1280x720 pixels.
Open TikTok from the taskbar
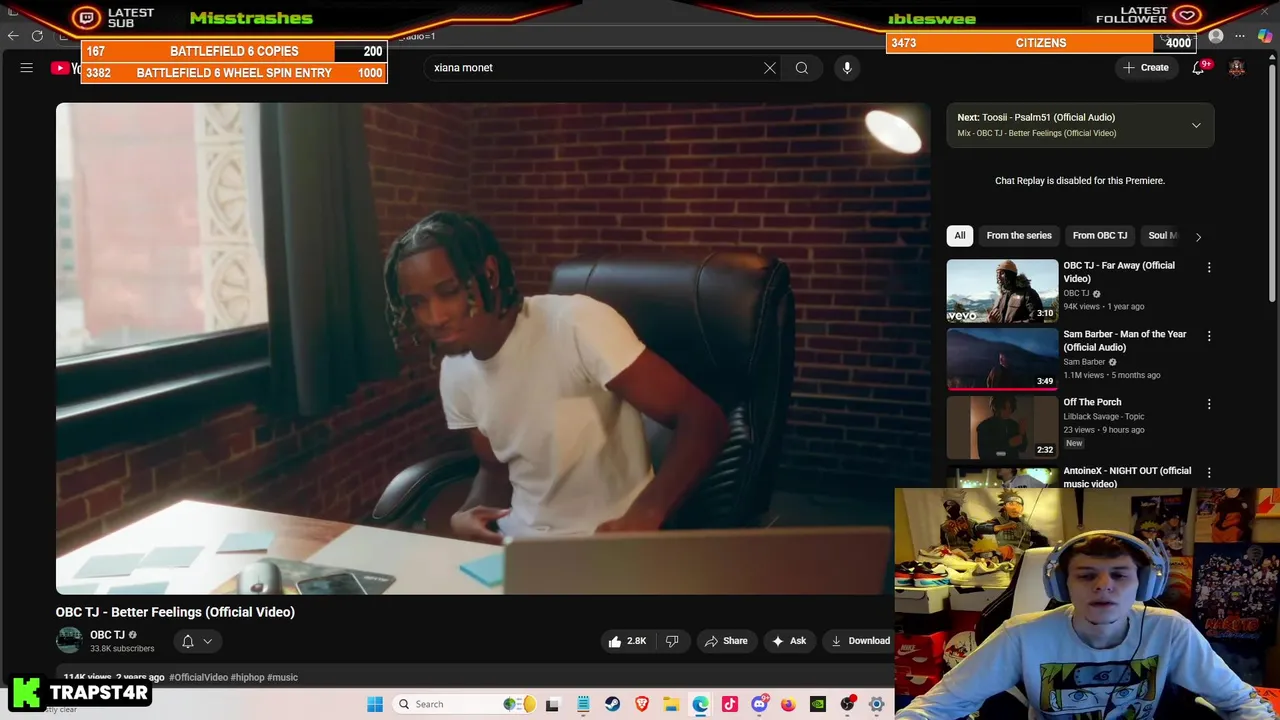[730, 704]
